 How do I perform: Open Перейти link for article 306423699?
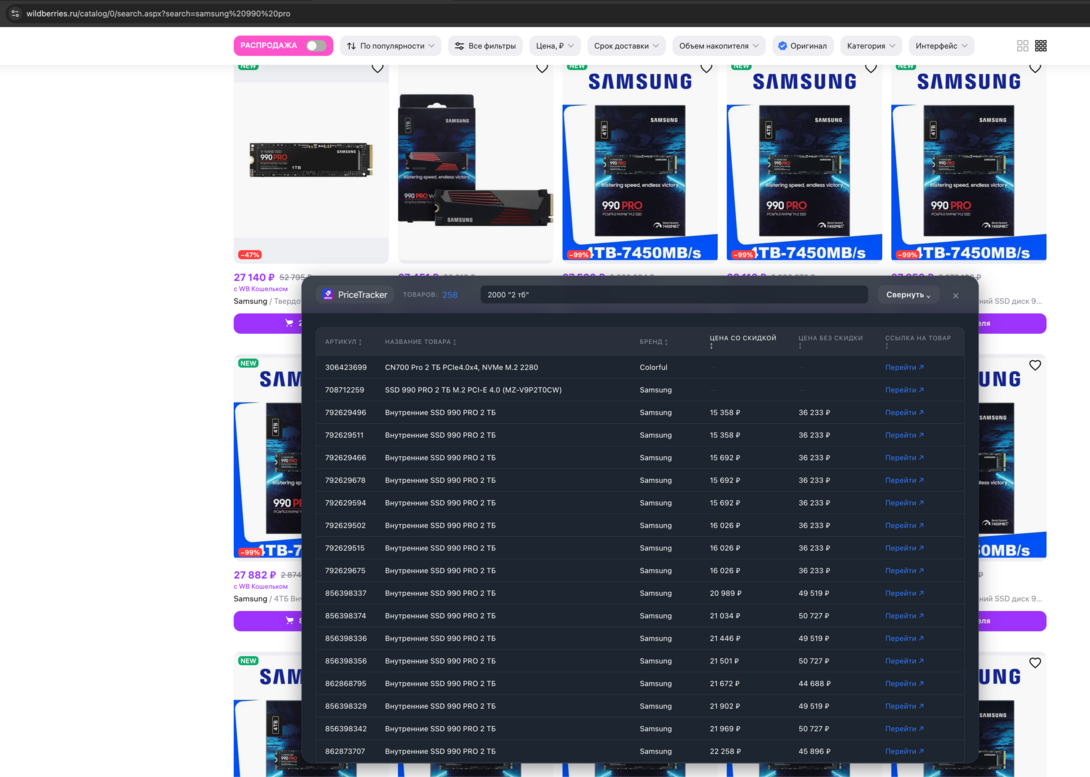click(904, 368)
